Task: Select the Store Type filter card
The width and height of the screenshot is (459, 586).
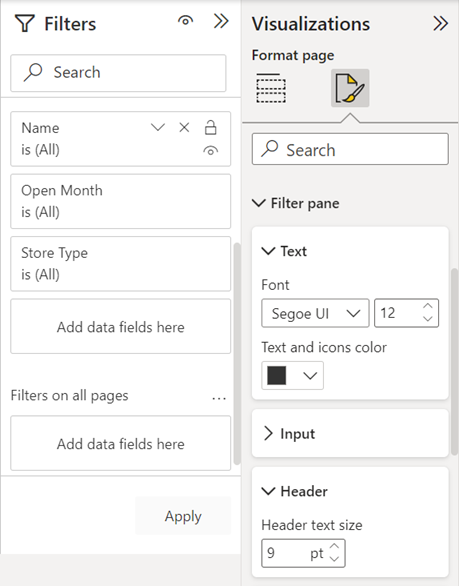Action: click(120, 263)
